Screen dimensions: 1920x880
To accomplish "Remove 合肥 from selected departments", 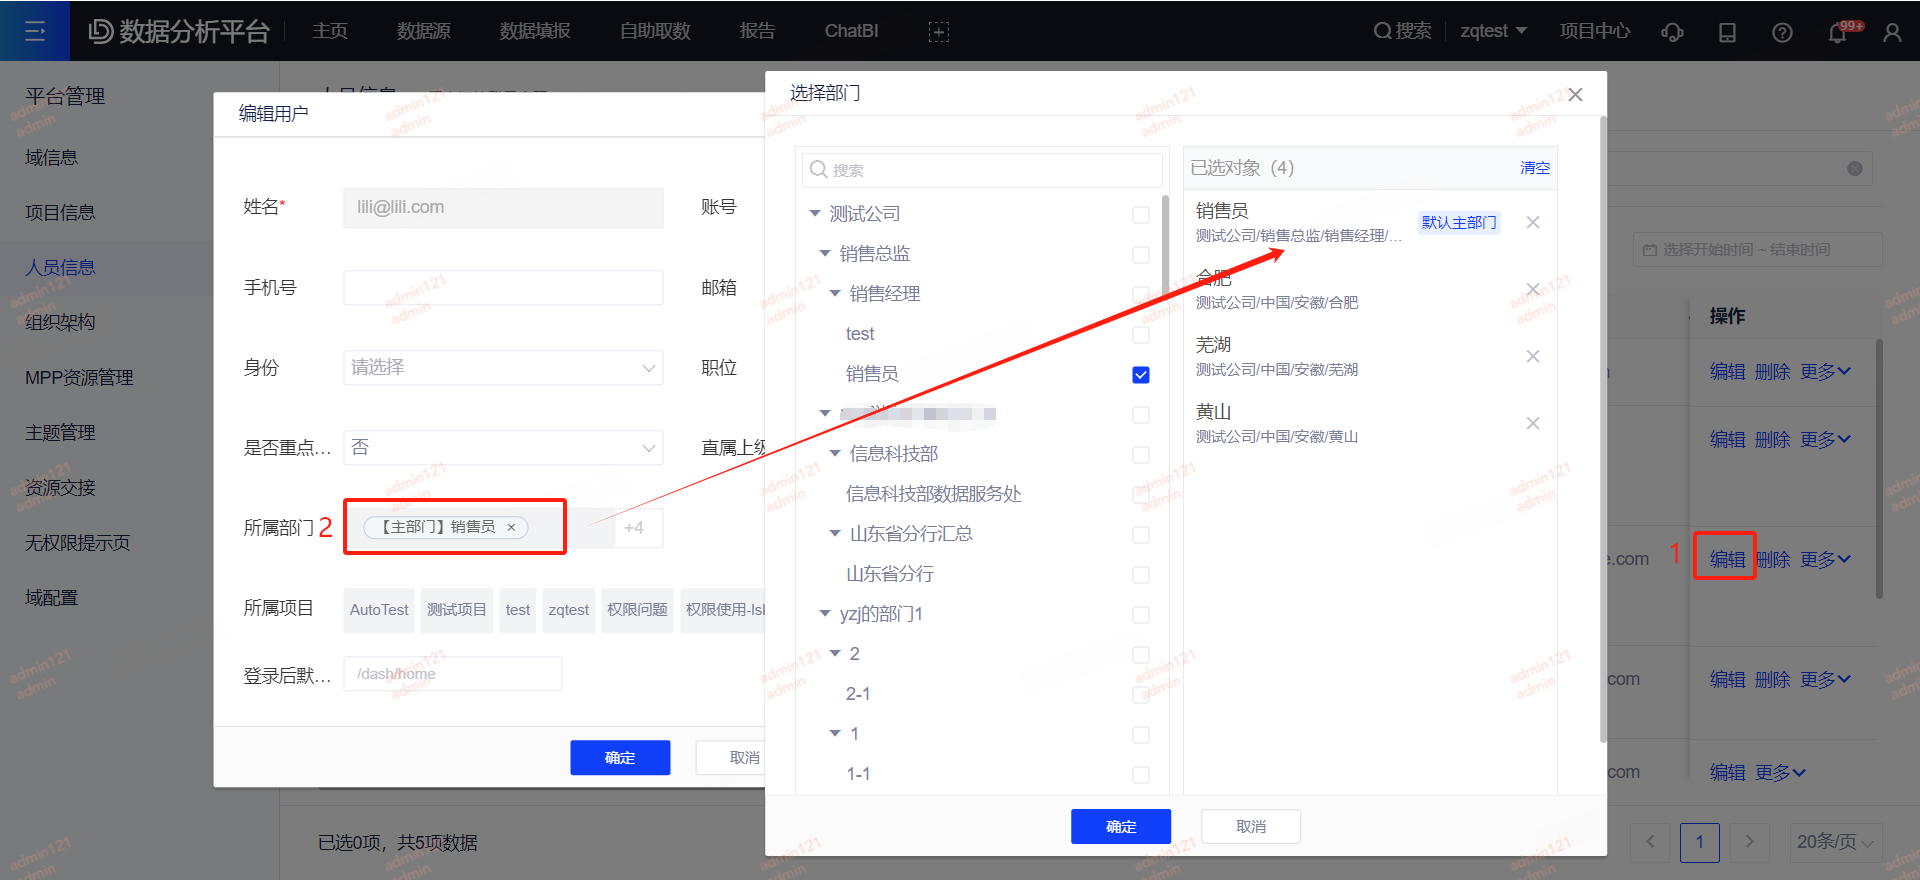I will 1532,290.
